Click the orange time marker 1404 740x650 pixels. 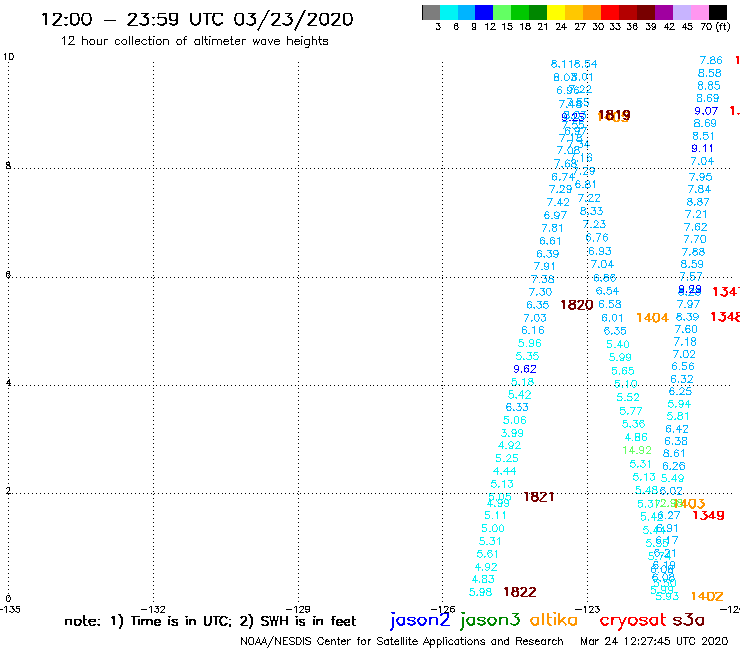[x=652, y=318]
